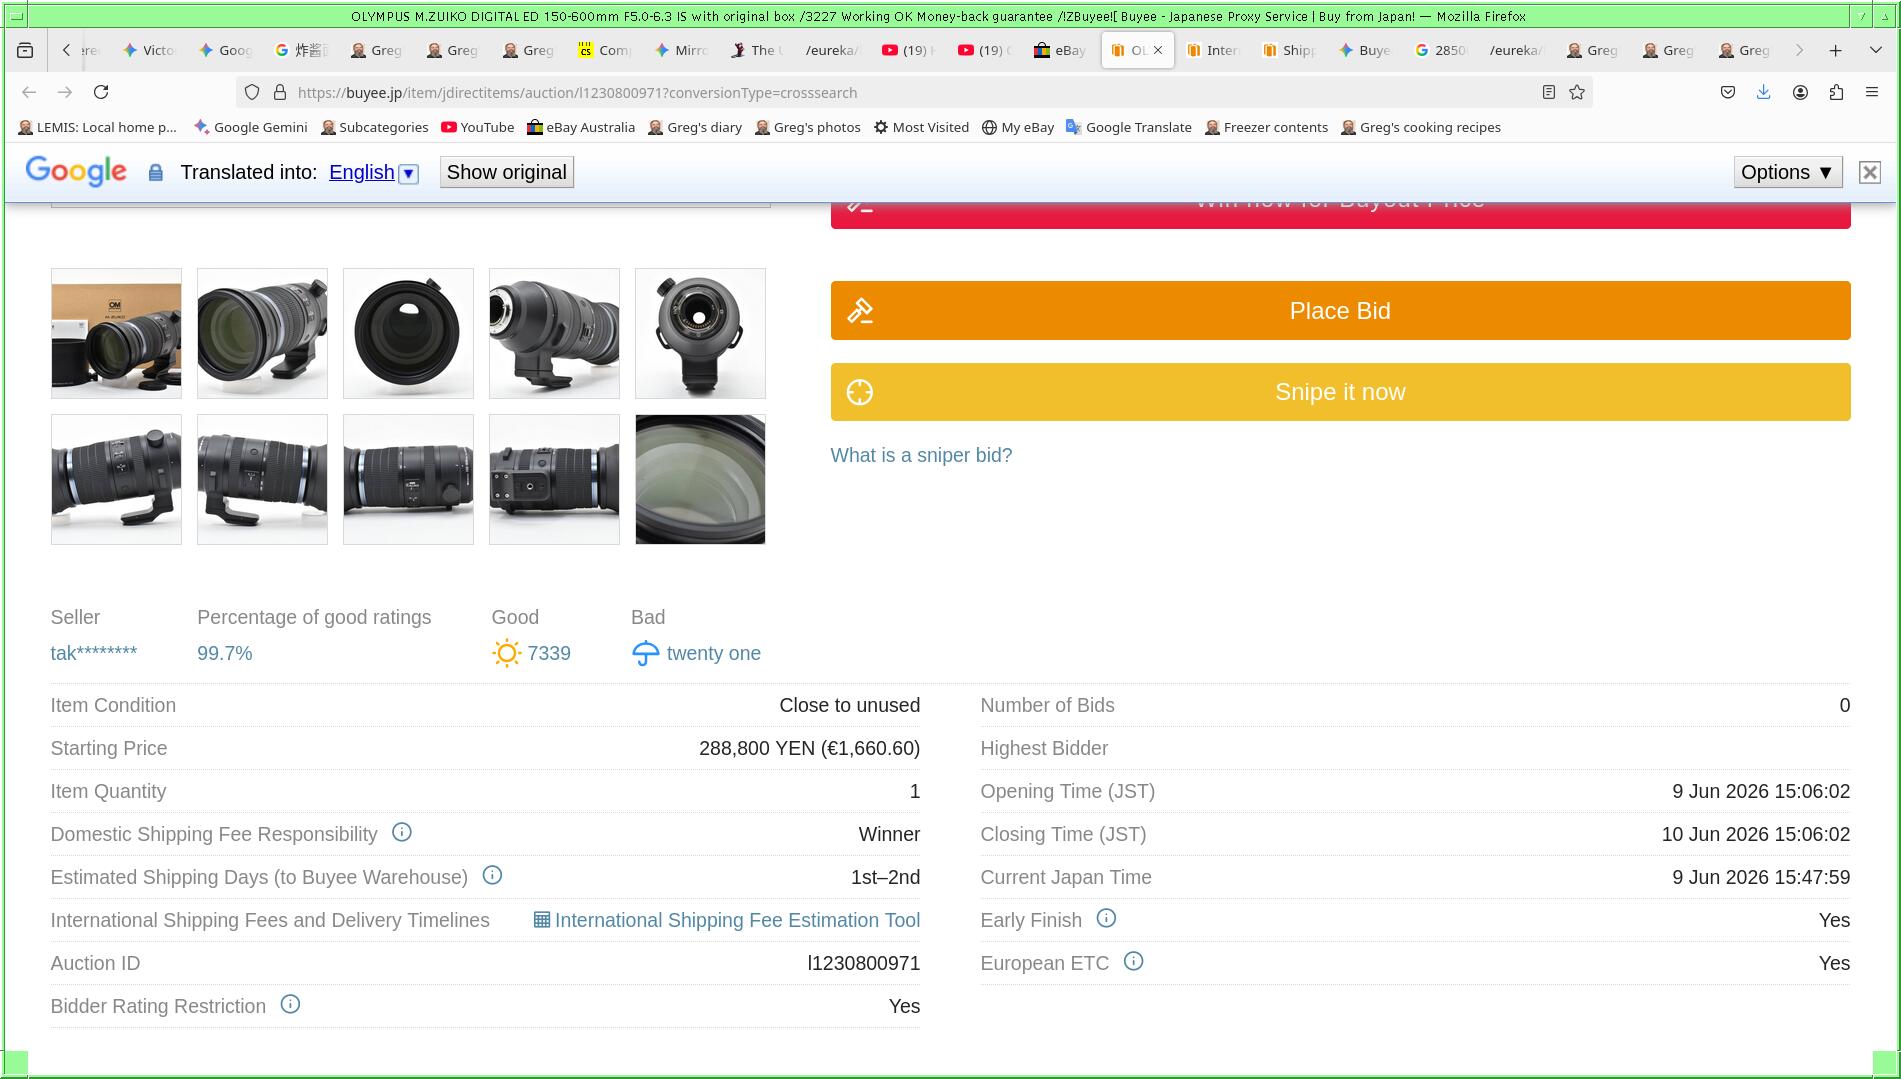This screenshot has height=1079, width=1901.
Task: Go forward to the next page
Action: coord(65,92)
